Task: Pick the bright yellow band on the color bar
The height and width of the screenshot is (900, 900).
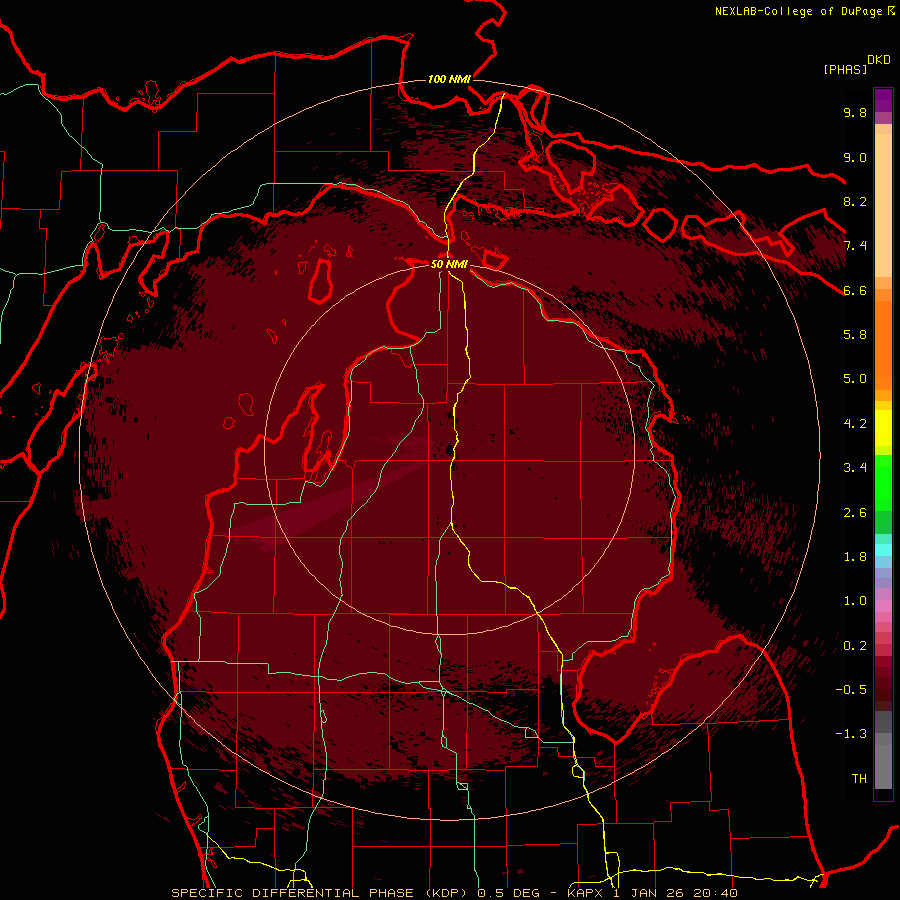Action: click(x=883, y=428)
